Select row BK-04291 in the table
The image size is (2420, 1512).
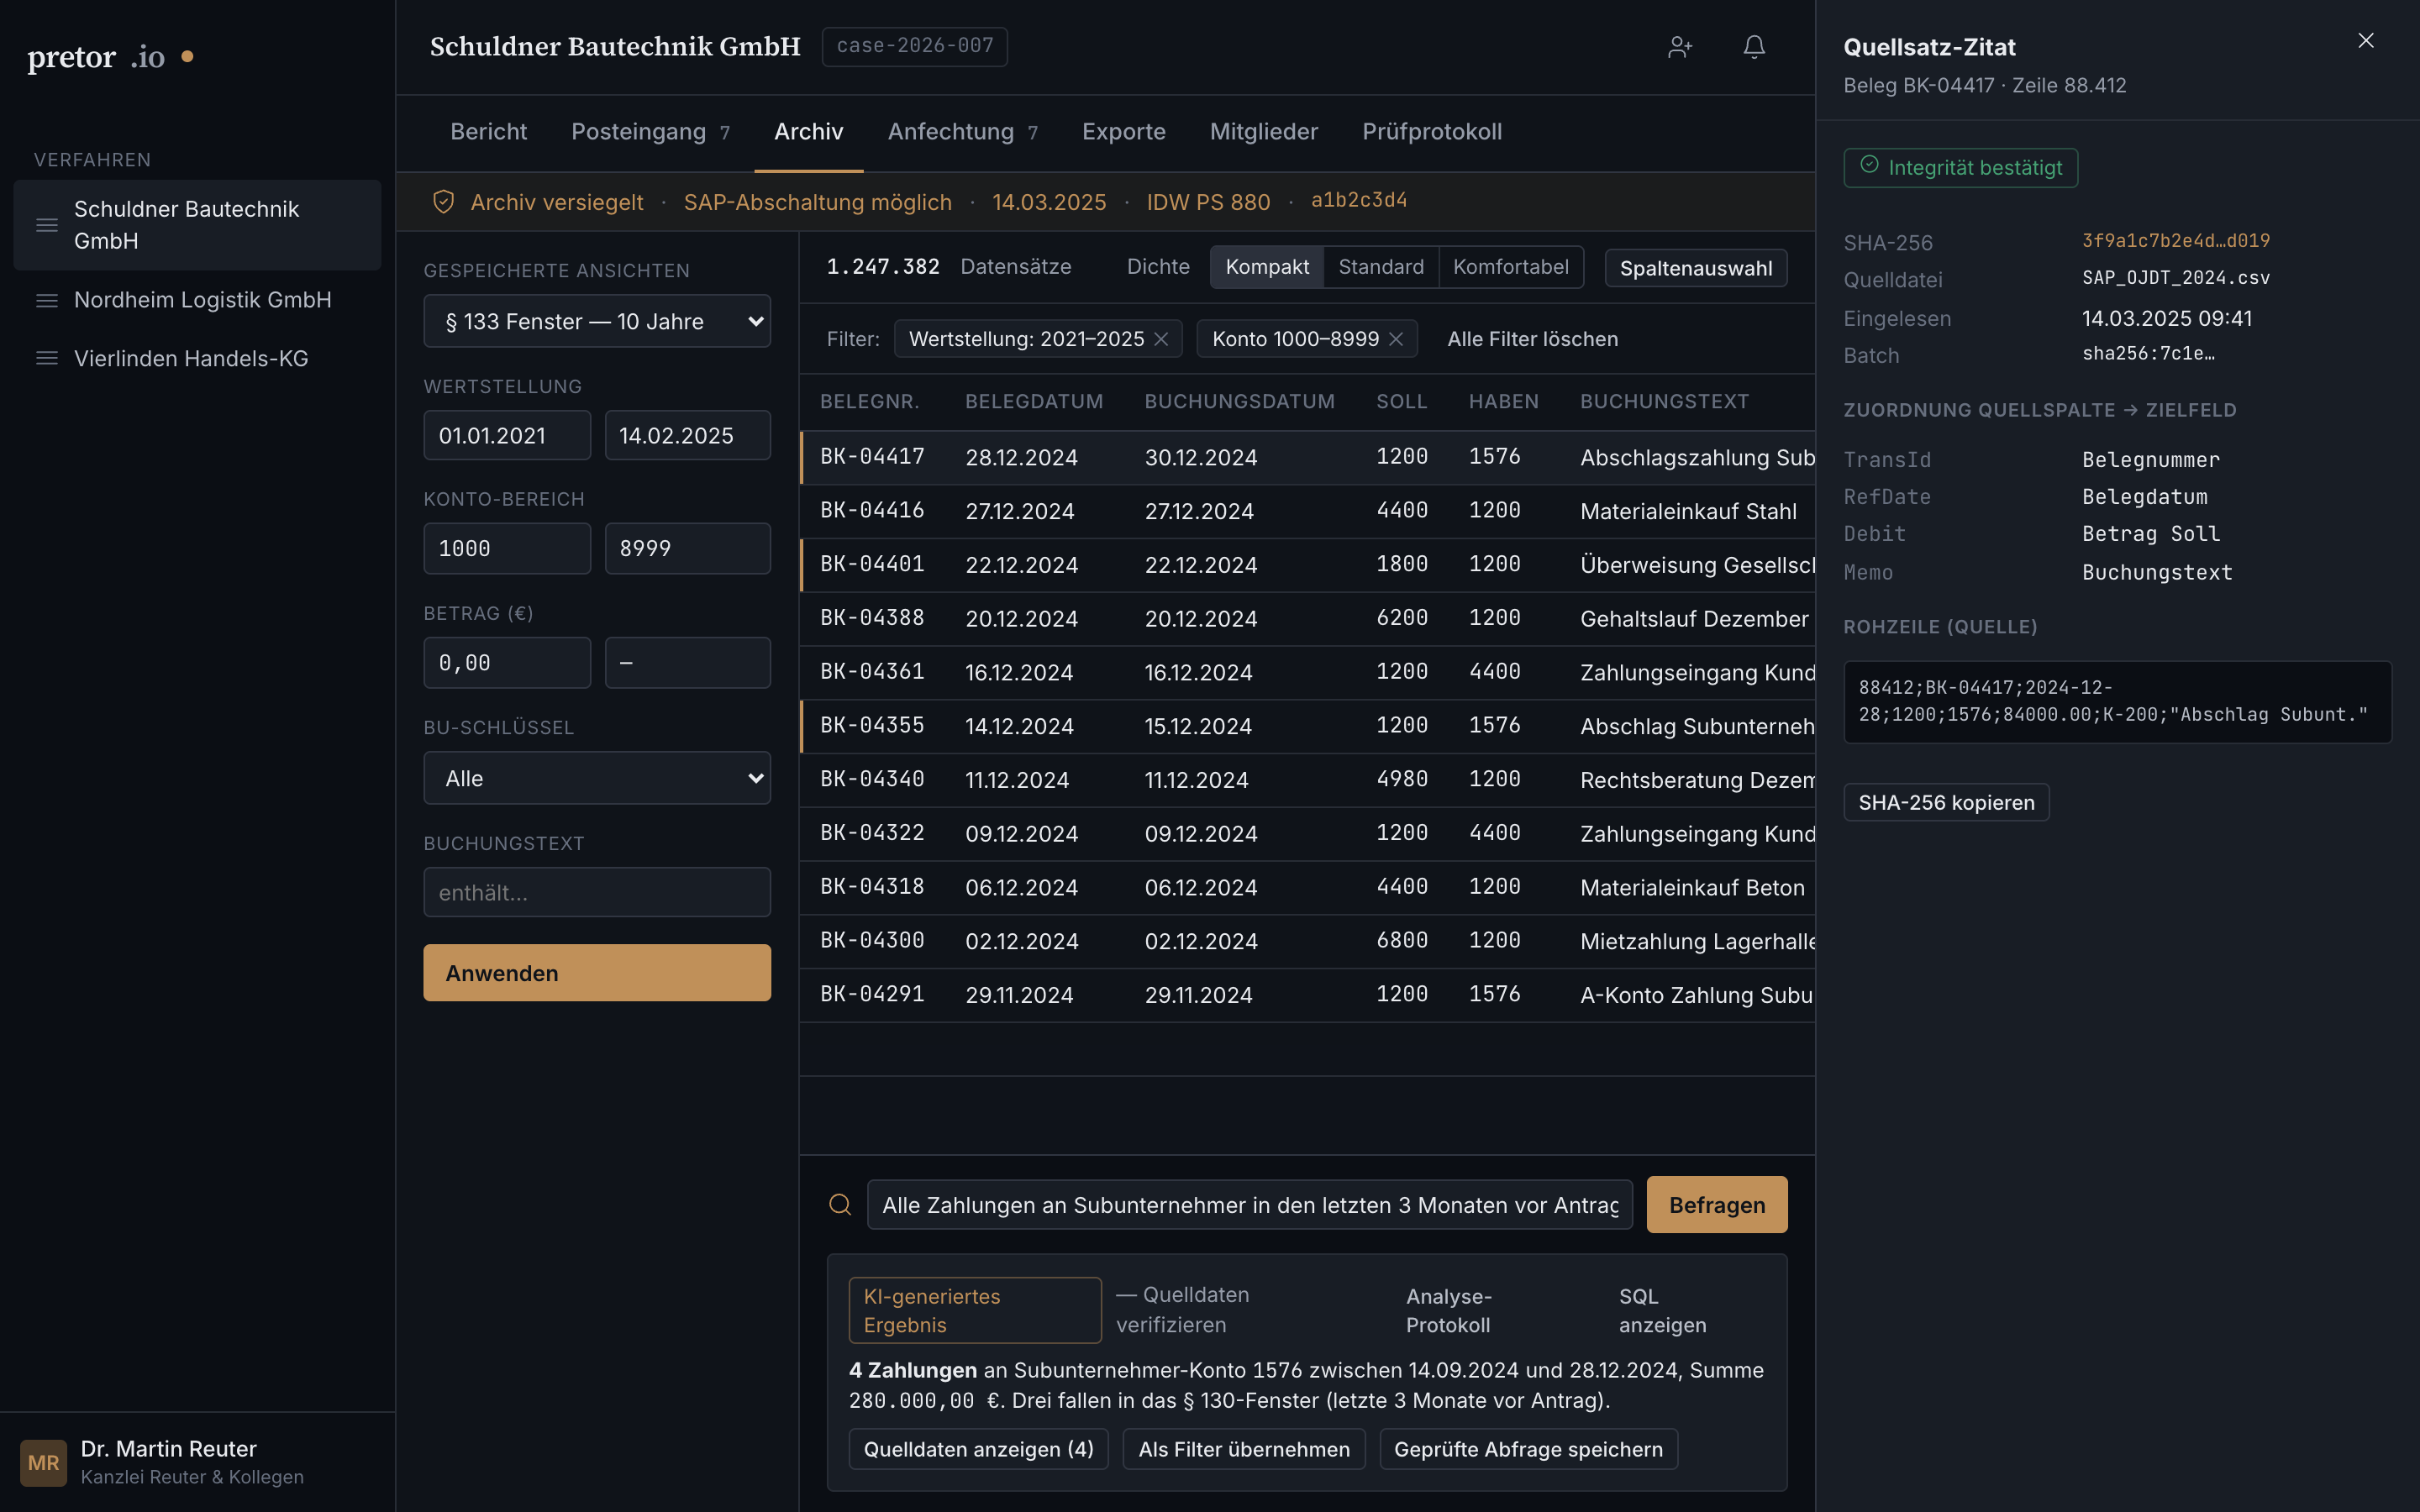[x=1307, y=995]
